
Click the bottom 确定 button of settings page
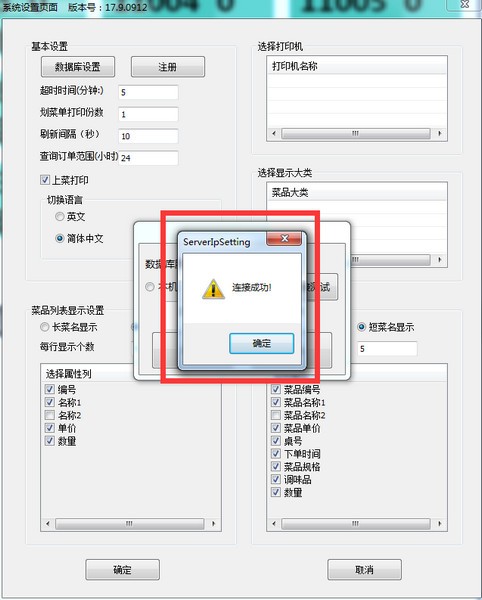122,570
